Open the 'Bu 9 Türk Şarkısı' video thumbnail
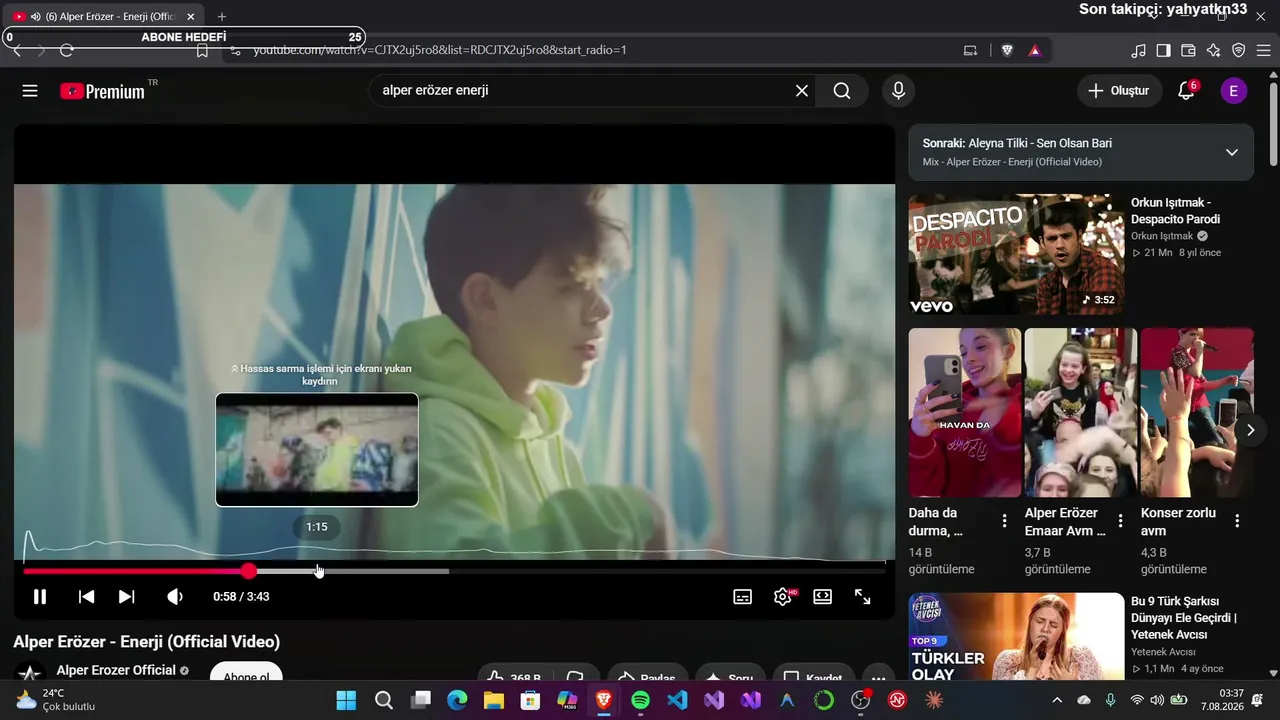The image size is (1280, 720). click(x=1016, y=637)
